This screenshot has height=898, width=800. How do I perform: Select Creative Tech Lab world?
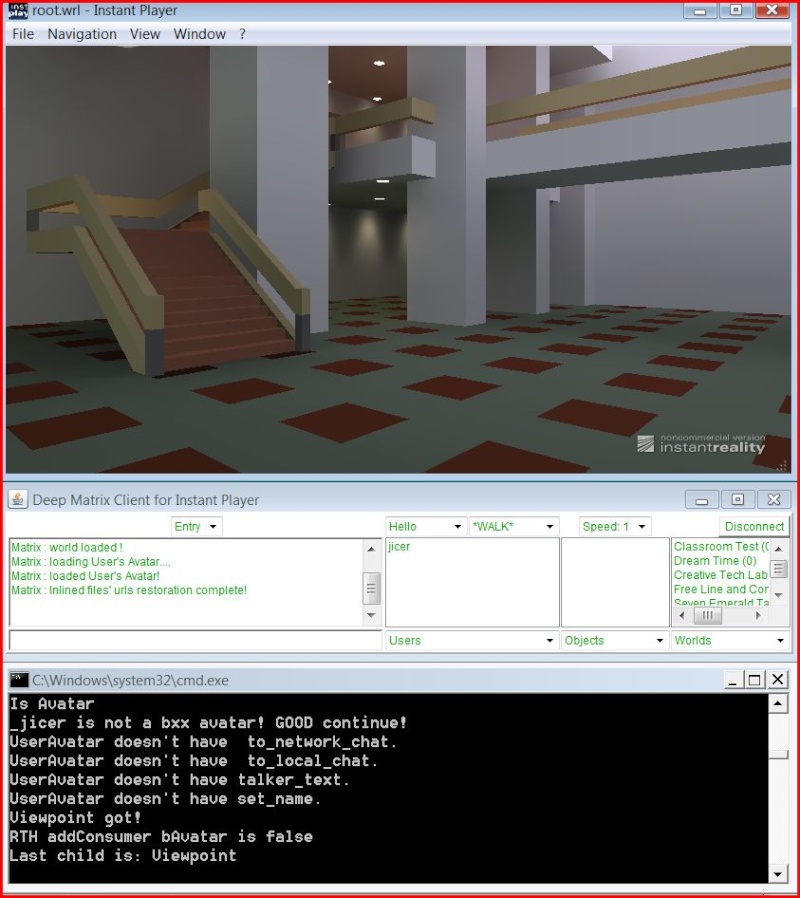click(x=720, y=575)
